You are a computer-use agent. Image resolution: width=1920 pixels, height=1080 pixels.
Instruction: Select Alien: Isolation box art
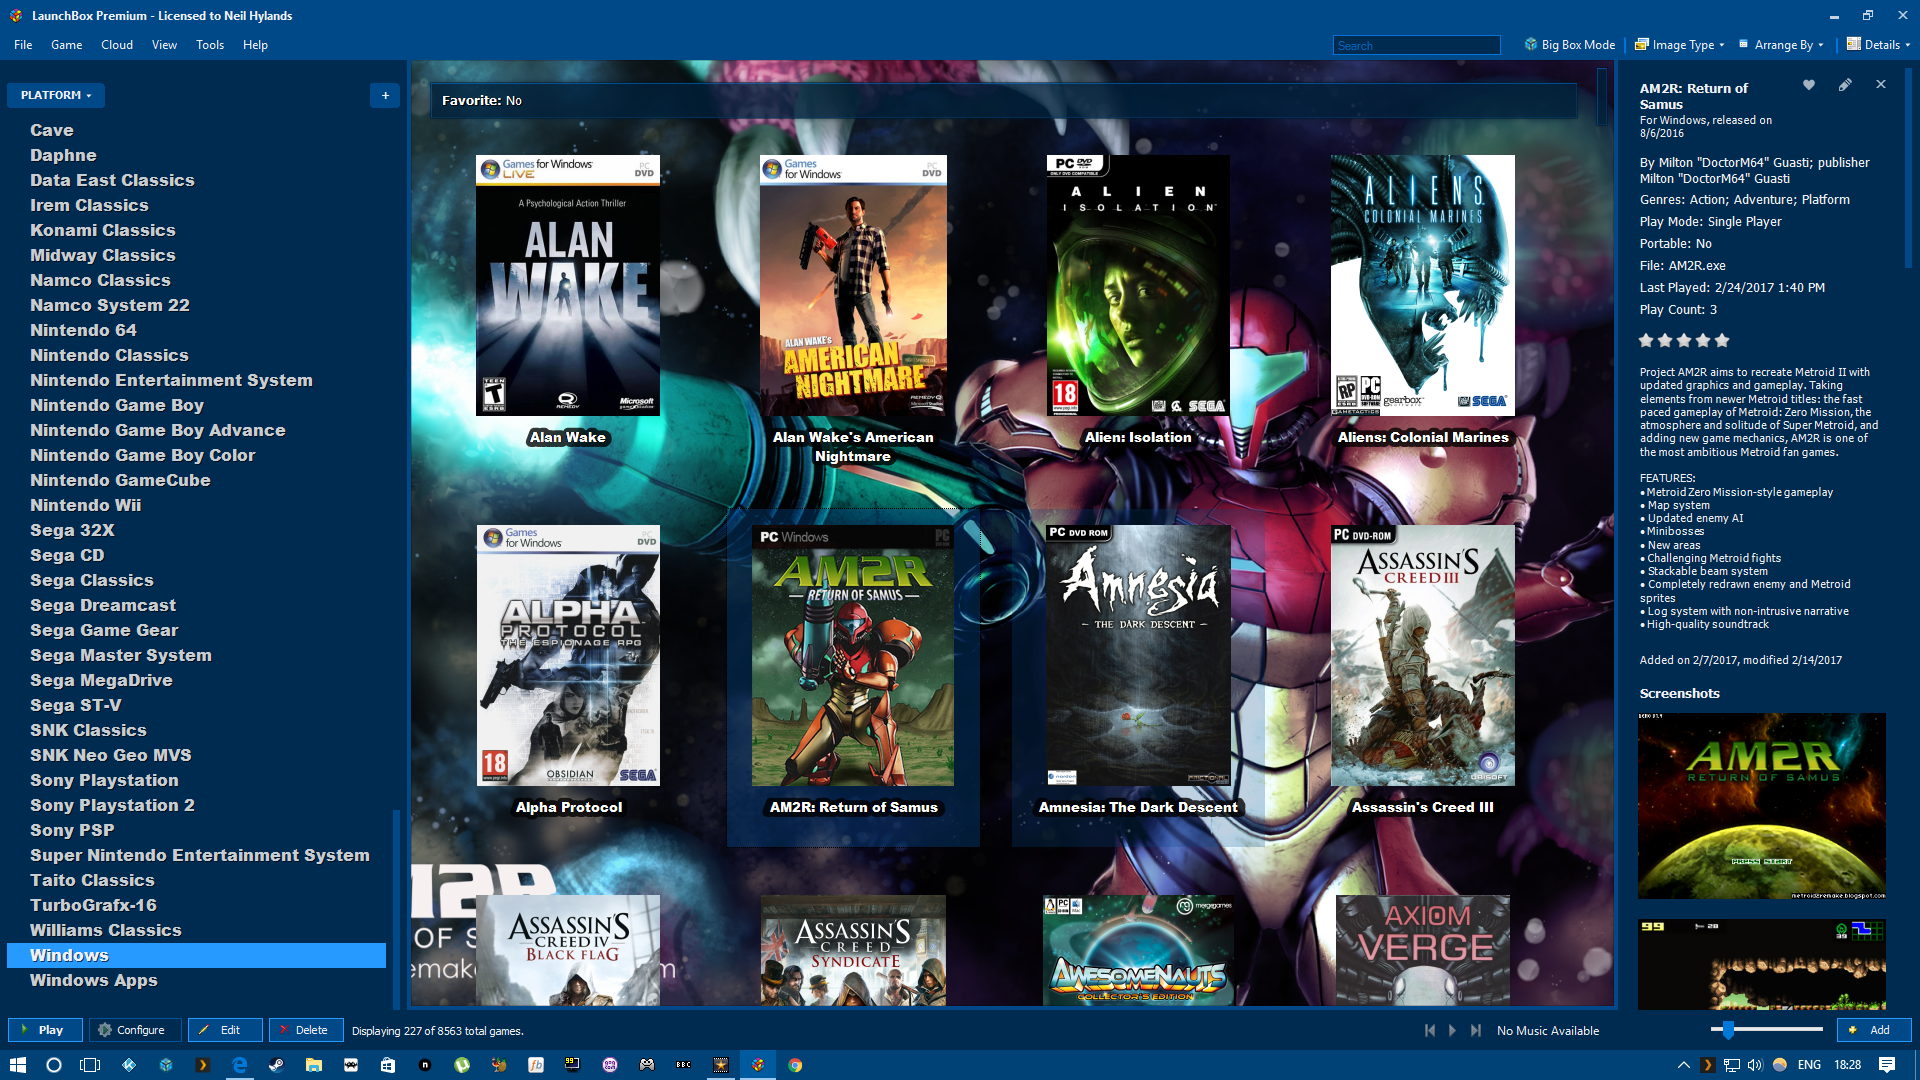pyautogui.click(x=1138, y=285)
